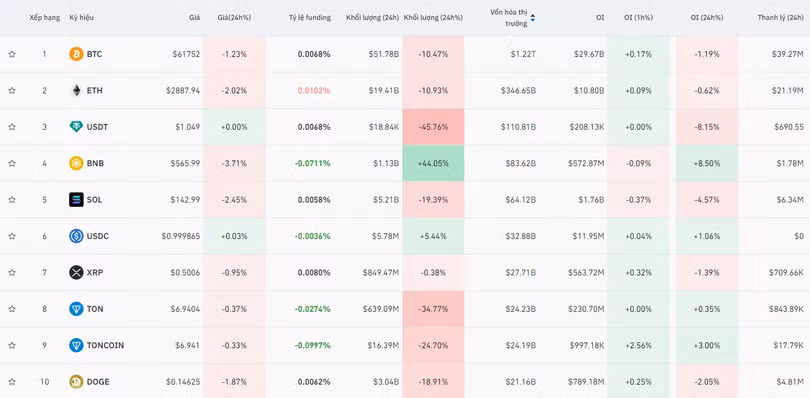Sort by Ký hiệu column header
Image resolution: width=810 pixels, height=398 pixels.
[x=82, y=18]
